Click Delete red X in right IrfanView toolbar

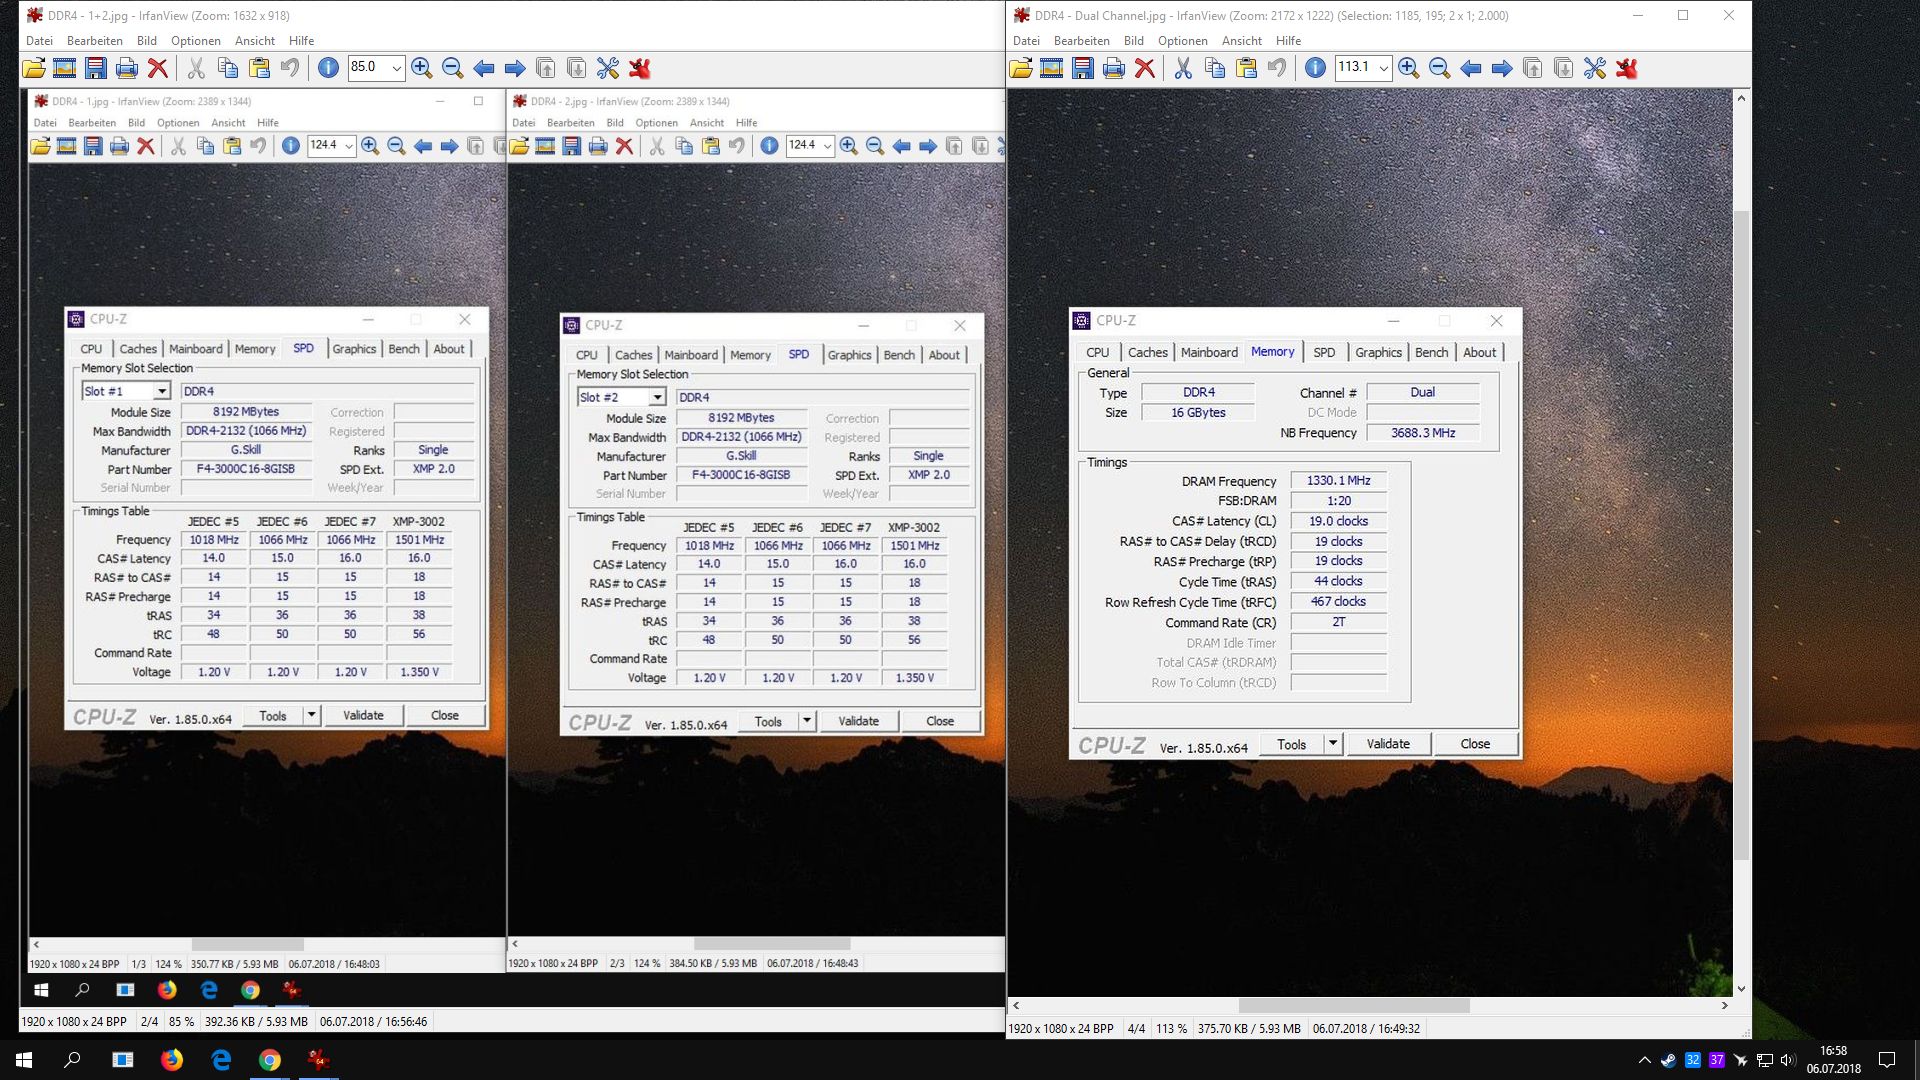coord(1145,68)
